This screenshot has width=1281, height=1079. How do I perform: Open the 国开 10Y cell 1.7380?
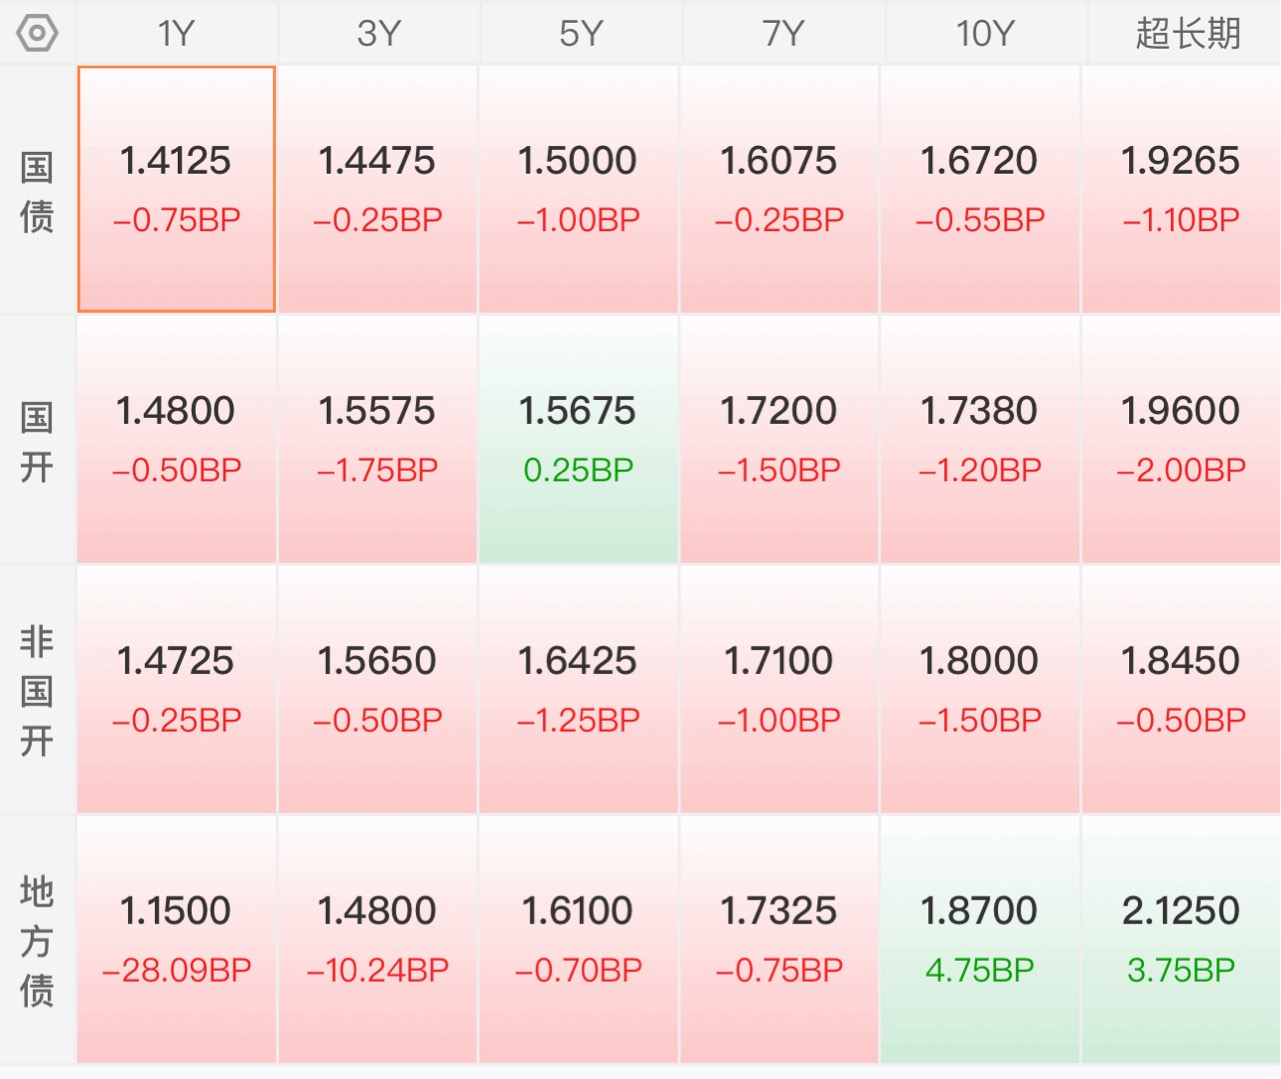point(980,440)
